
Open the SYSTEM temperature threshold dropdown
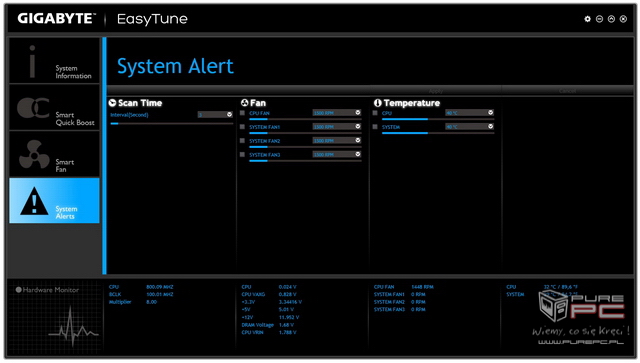[469, 127]
